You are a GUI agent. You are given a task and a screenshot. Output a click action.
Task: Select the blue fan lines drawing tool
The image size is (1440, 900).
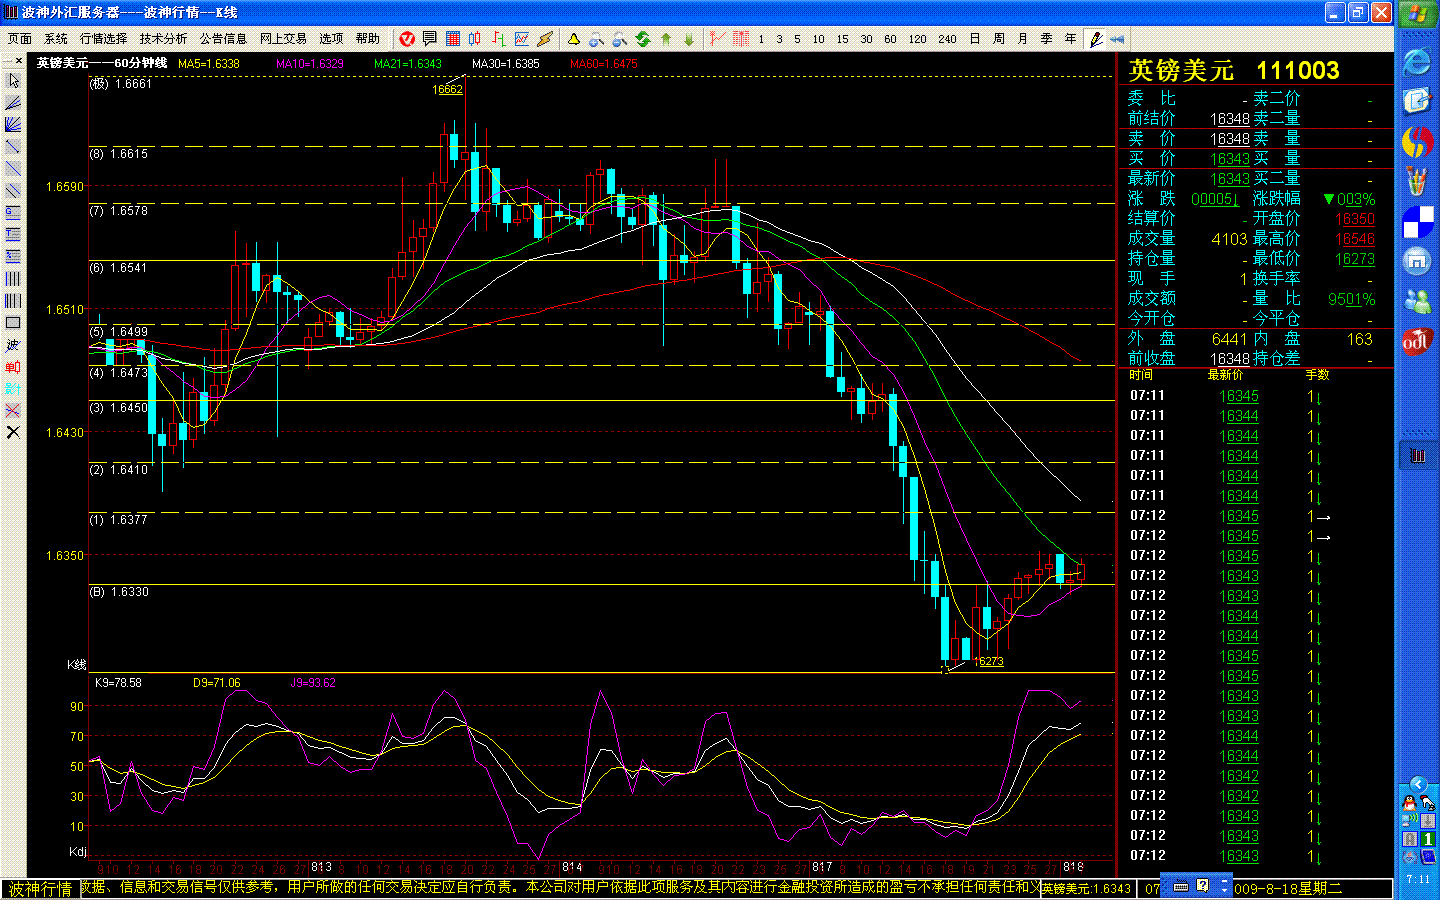[x=13, y=125]
